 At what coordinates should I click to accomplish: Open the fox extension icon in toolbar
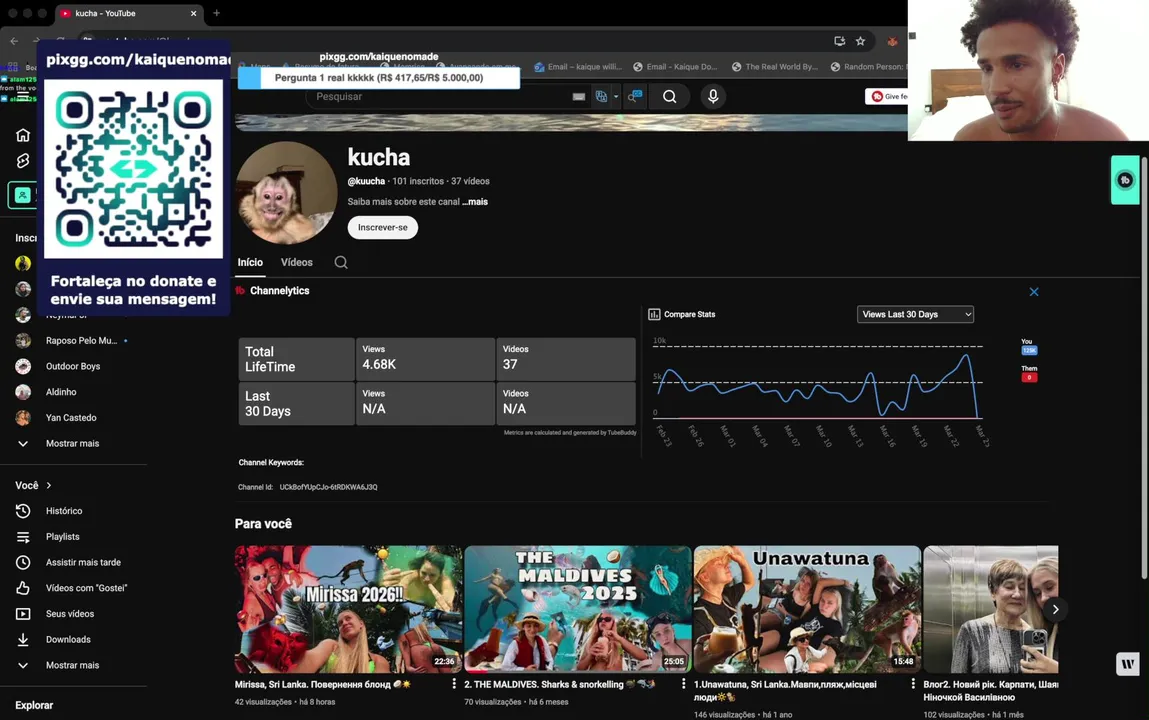(x=892, y=41)
